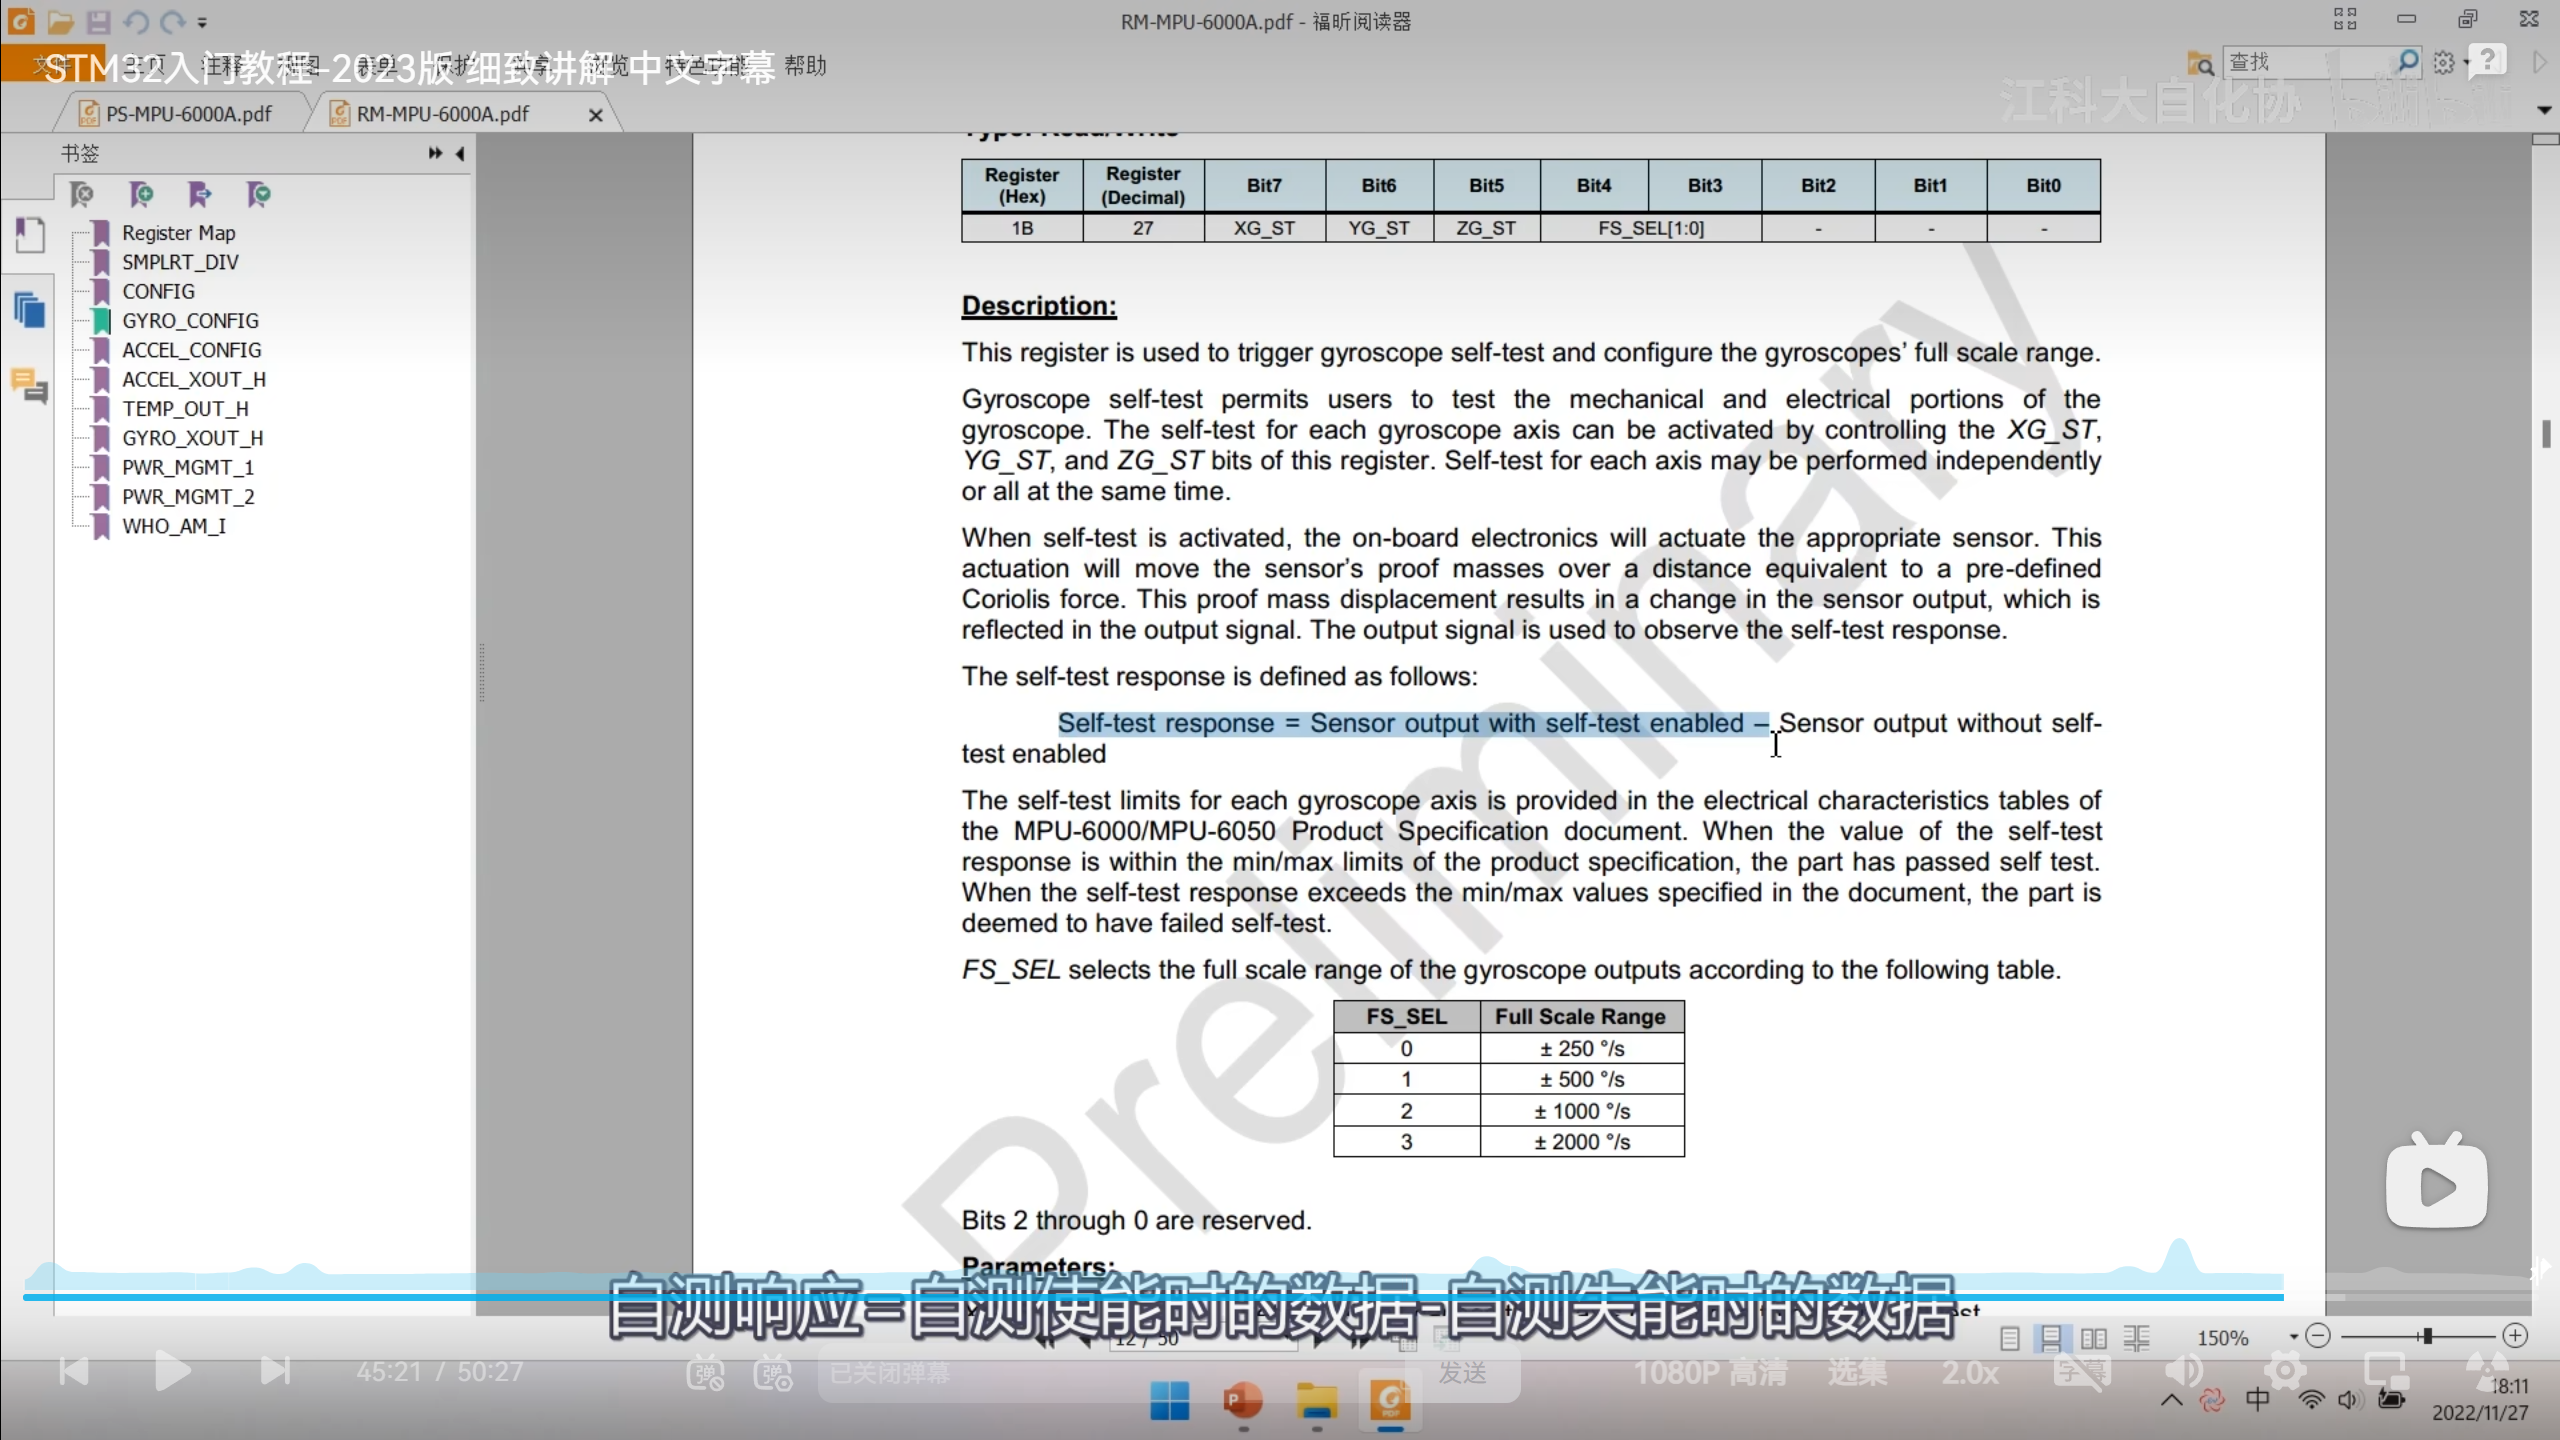Toggle single page view mode

point(2010,1338)
